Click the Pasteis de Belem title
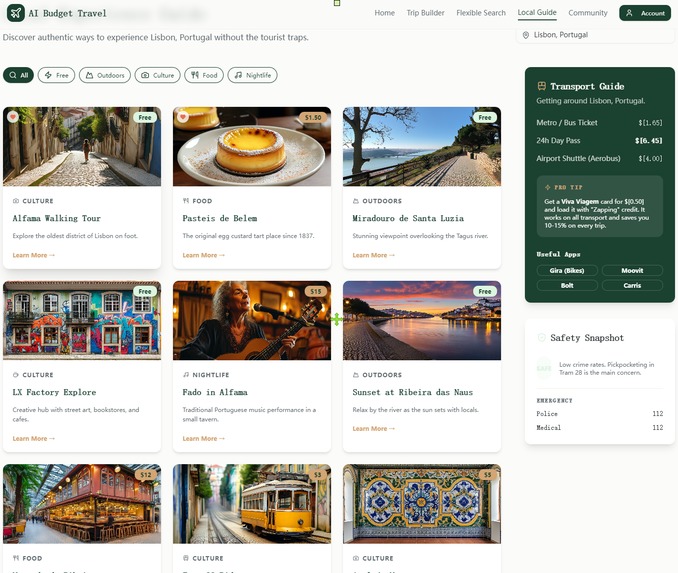This screenshot has height=573, width=678. pos(220,218)
